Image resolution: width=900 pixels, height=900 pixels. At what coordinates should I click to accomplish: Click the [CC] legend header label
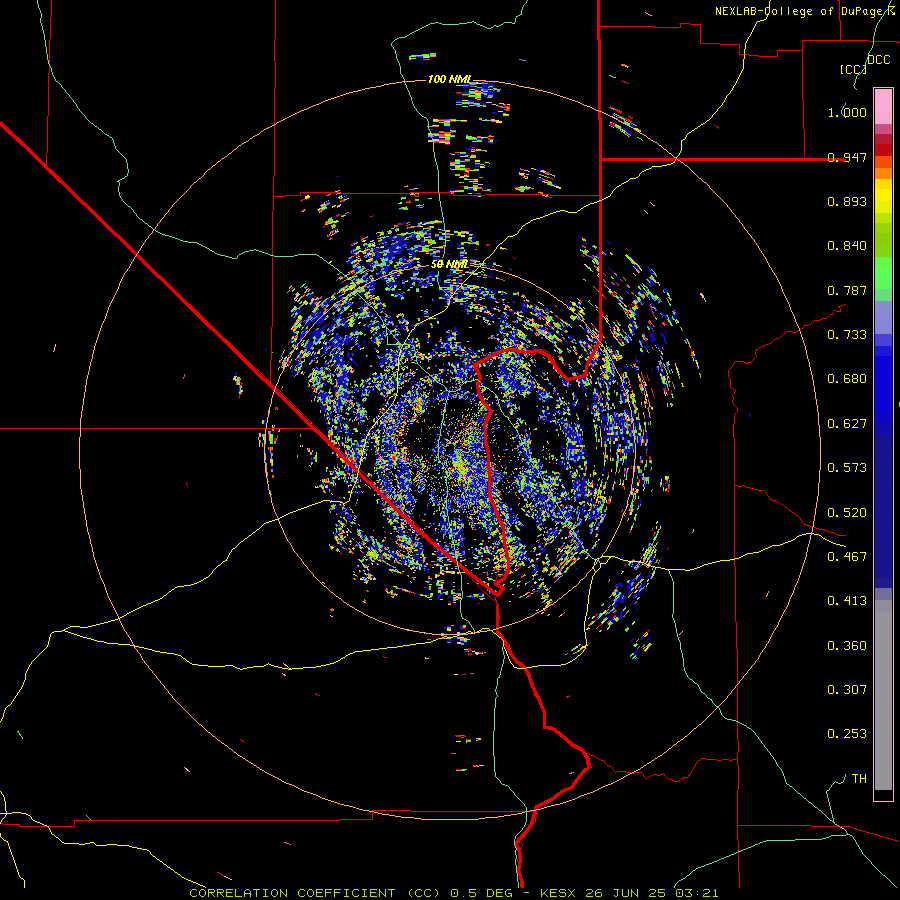853,69
